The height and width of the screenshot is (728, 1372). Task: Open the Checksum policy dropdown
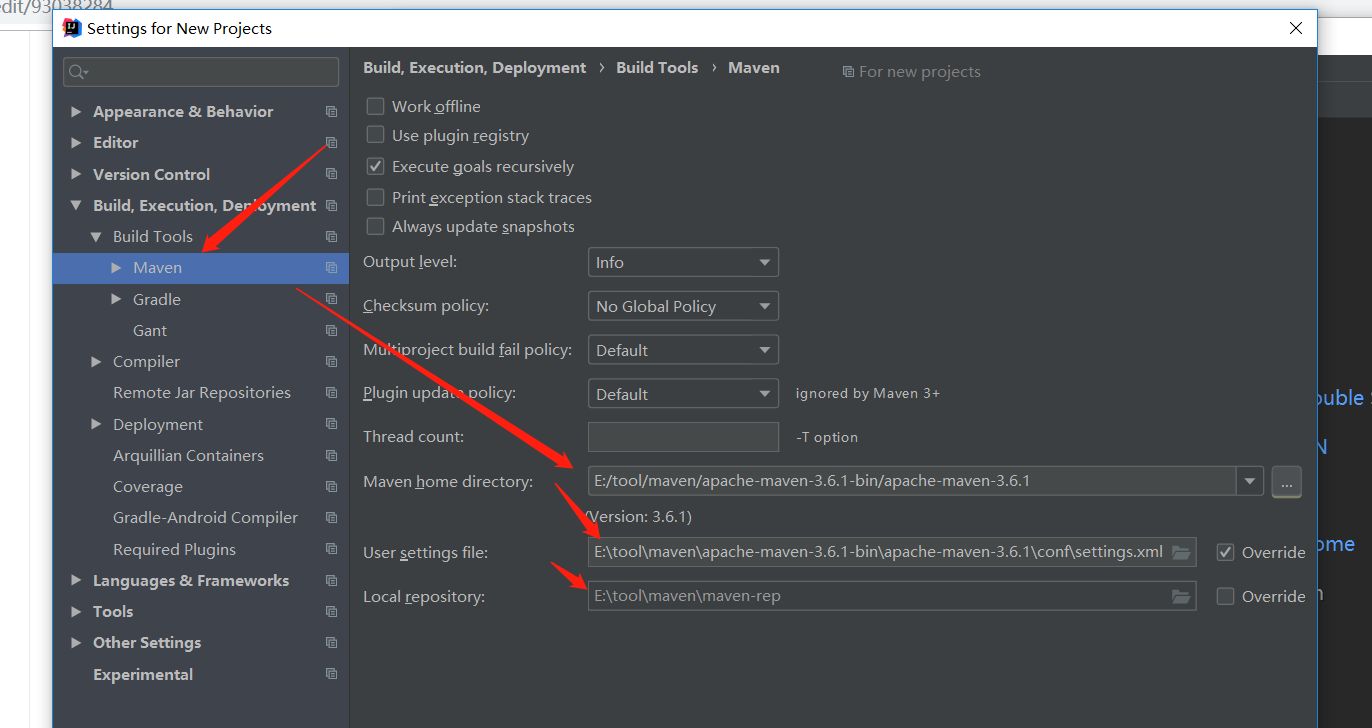[x=683, y=306]
